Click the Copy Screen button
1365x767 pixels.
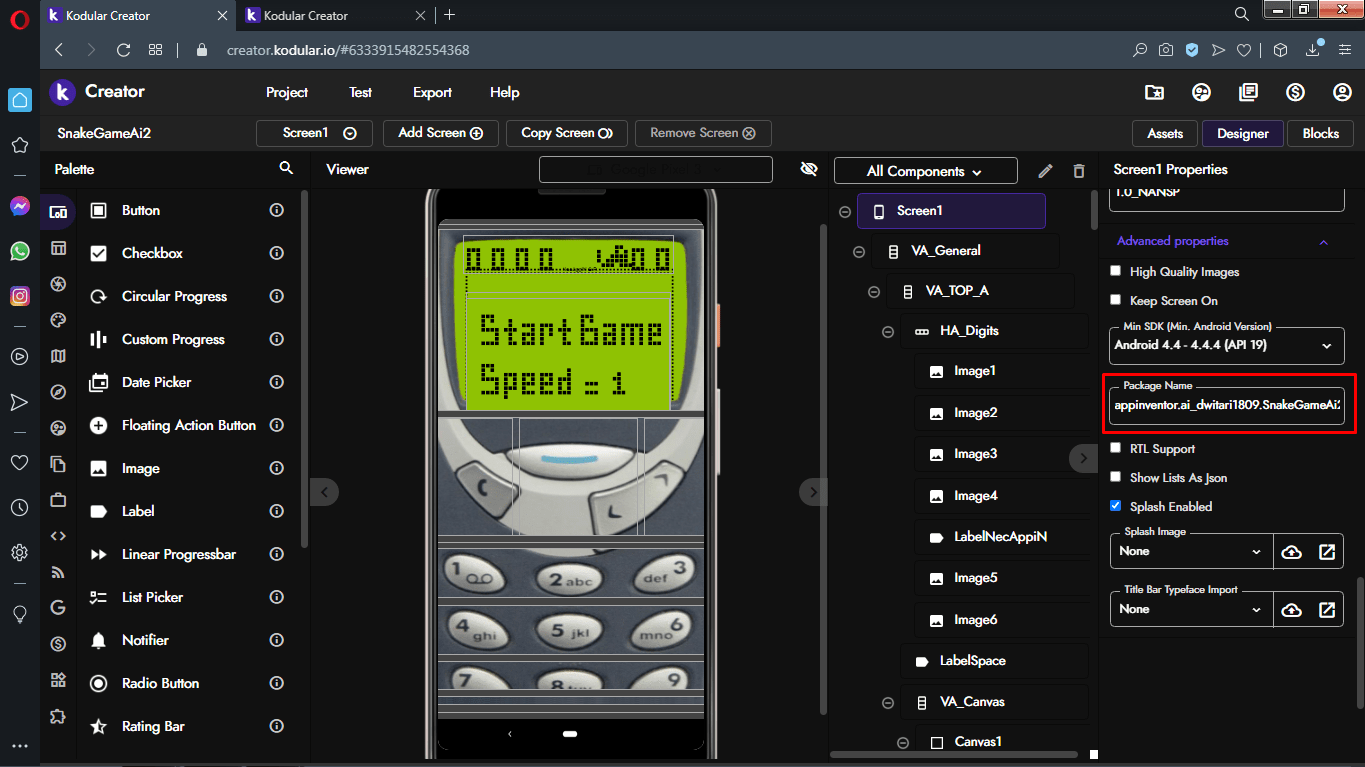(567, 133)
